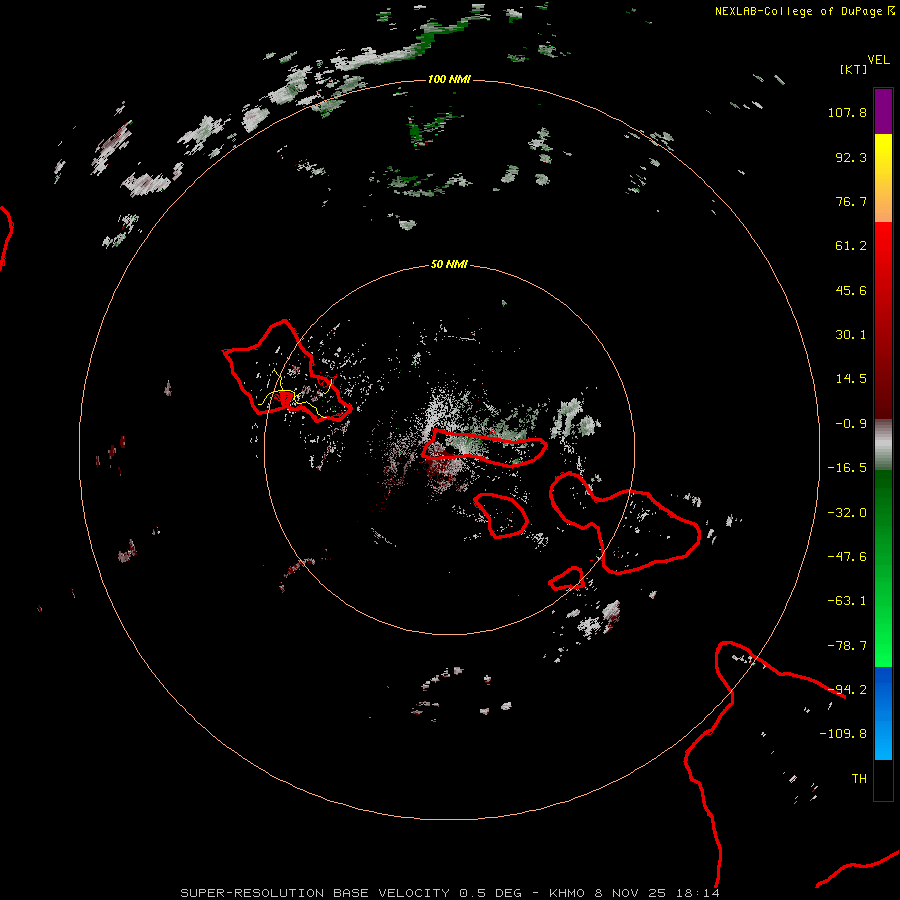Screen dimensions: 900x900
Task: Click the NEXLAB-College of DuPage watermark text
Action: (x=804, y=11)
